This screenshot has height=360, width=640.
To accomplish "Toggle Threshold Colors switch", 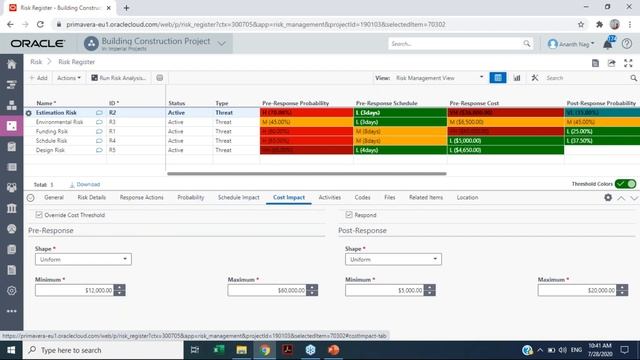I will 625,184.
